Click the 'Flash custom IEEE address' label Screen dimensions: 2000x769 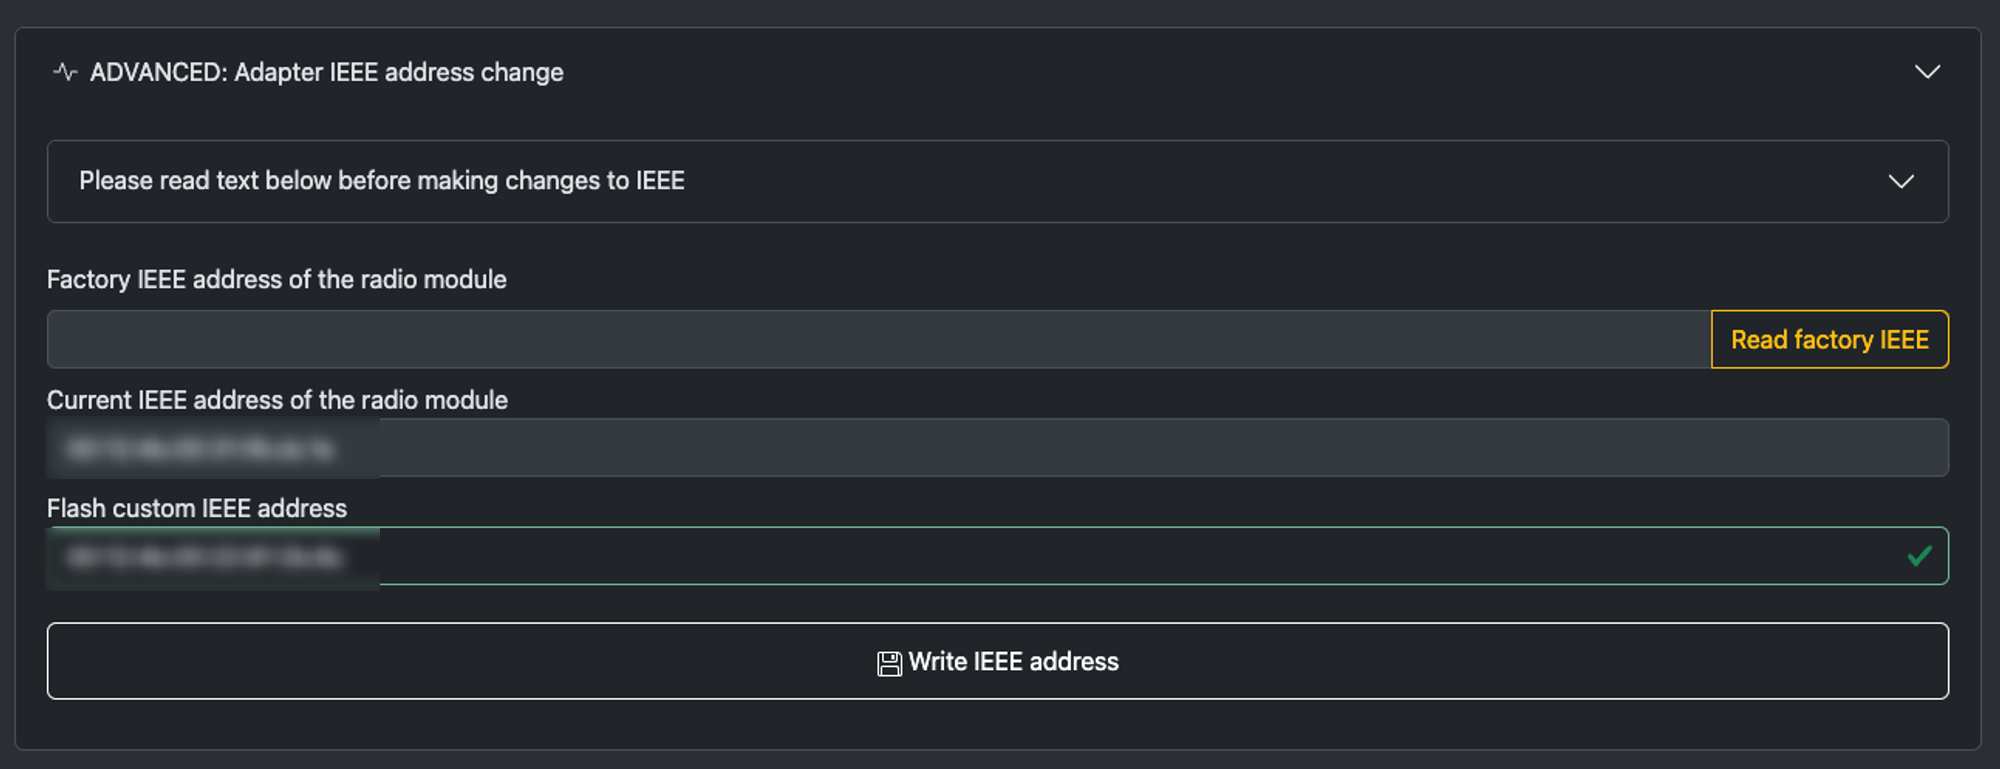click(197, 508)
